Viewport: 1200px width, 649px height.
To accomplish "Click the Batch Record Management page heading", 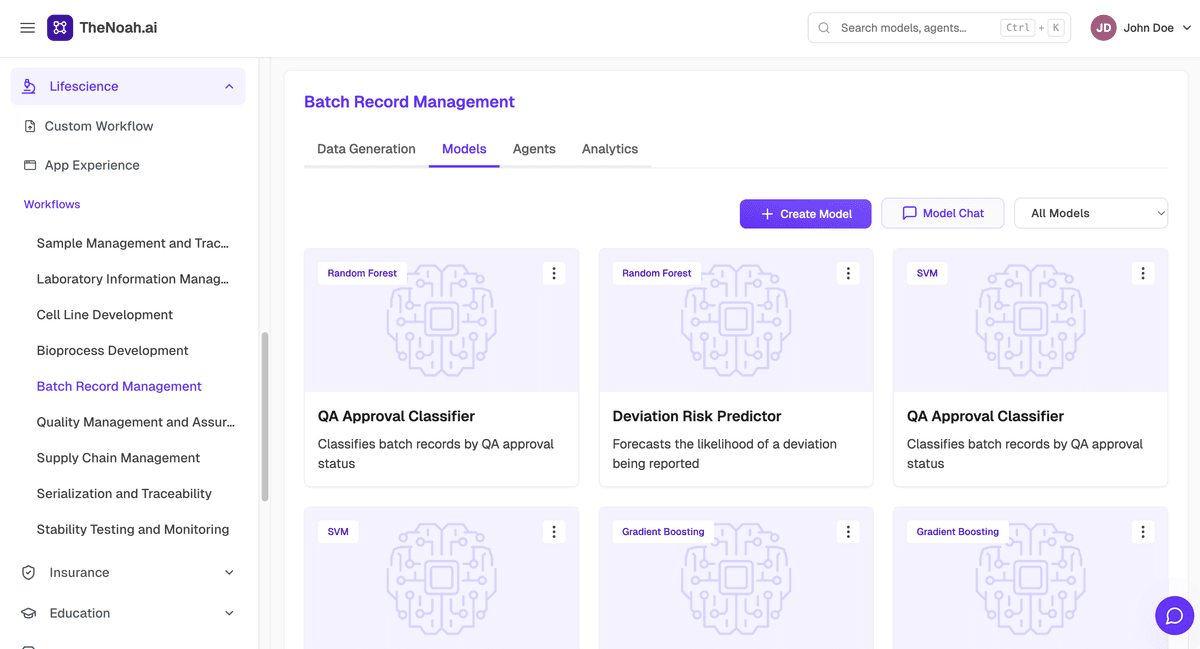I will [409, 102].
